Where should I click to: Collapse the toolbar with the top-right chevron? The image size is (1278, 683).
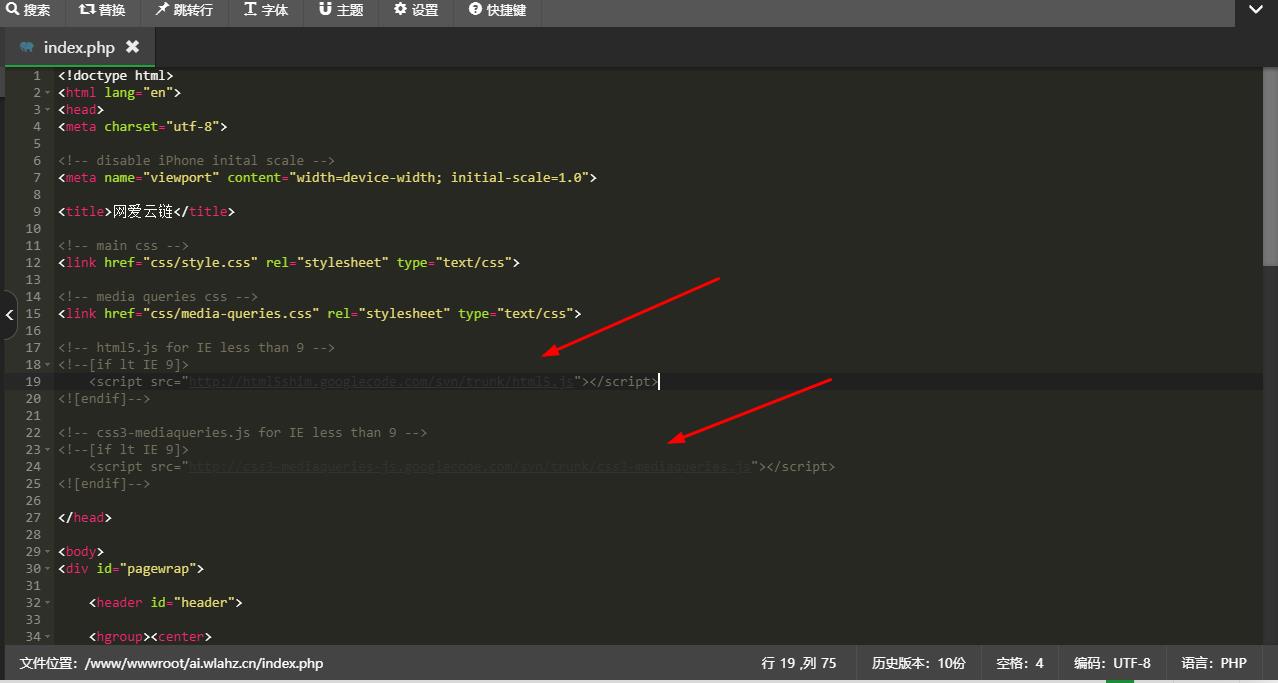1256,10
